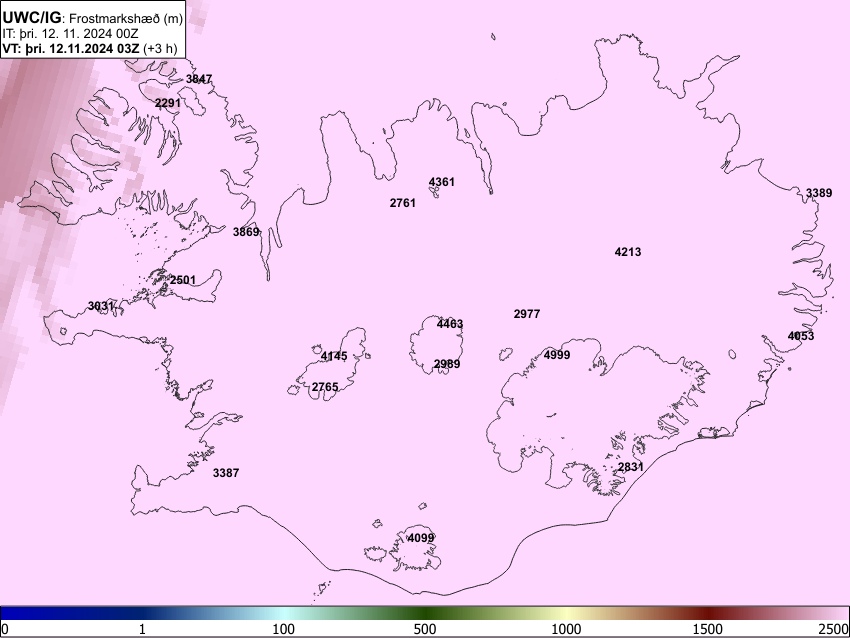850x638 pixels.
Task: Click the value 4999 near Vatnajökull
Action: (x=557, y=355)
